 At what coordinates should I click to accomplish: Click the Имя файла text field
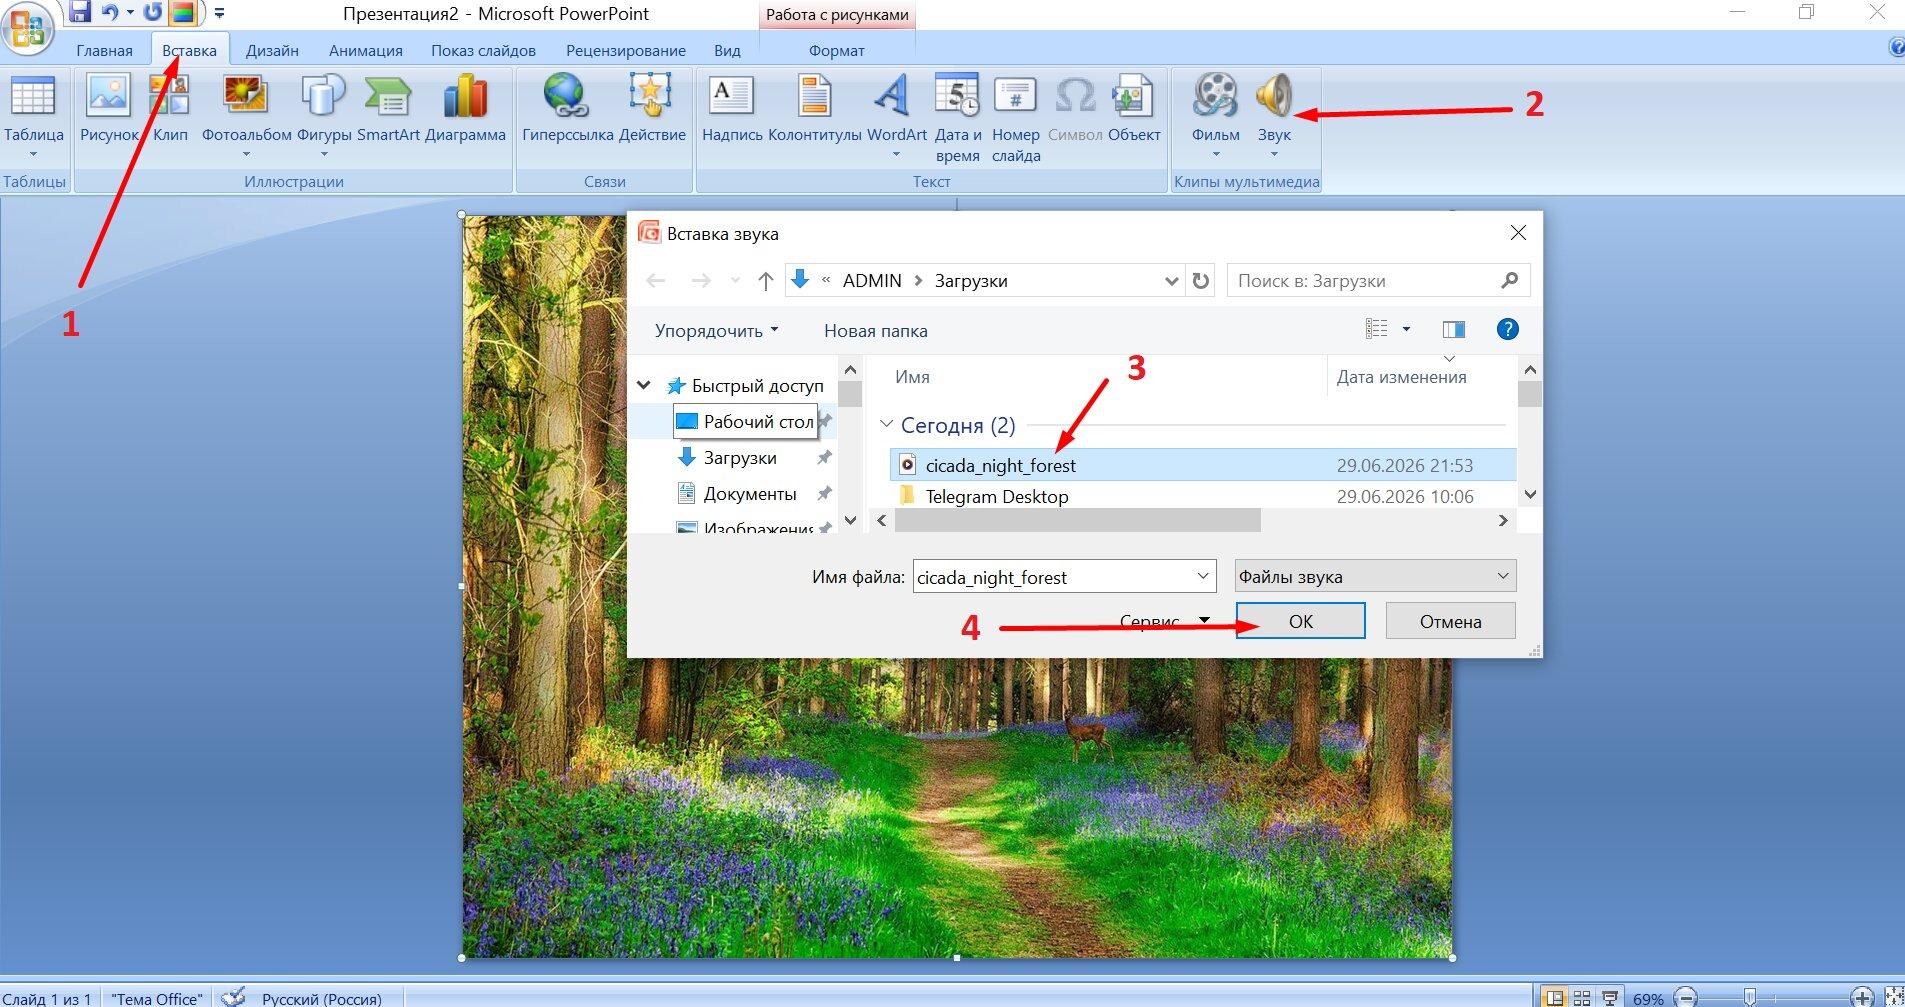click(1052, 577)
